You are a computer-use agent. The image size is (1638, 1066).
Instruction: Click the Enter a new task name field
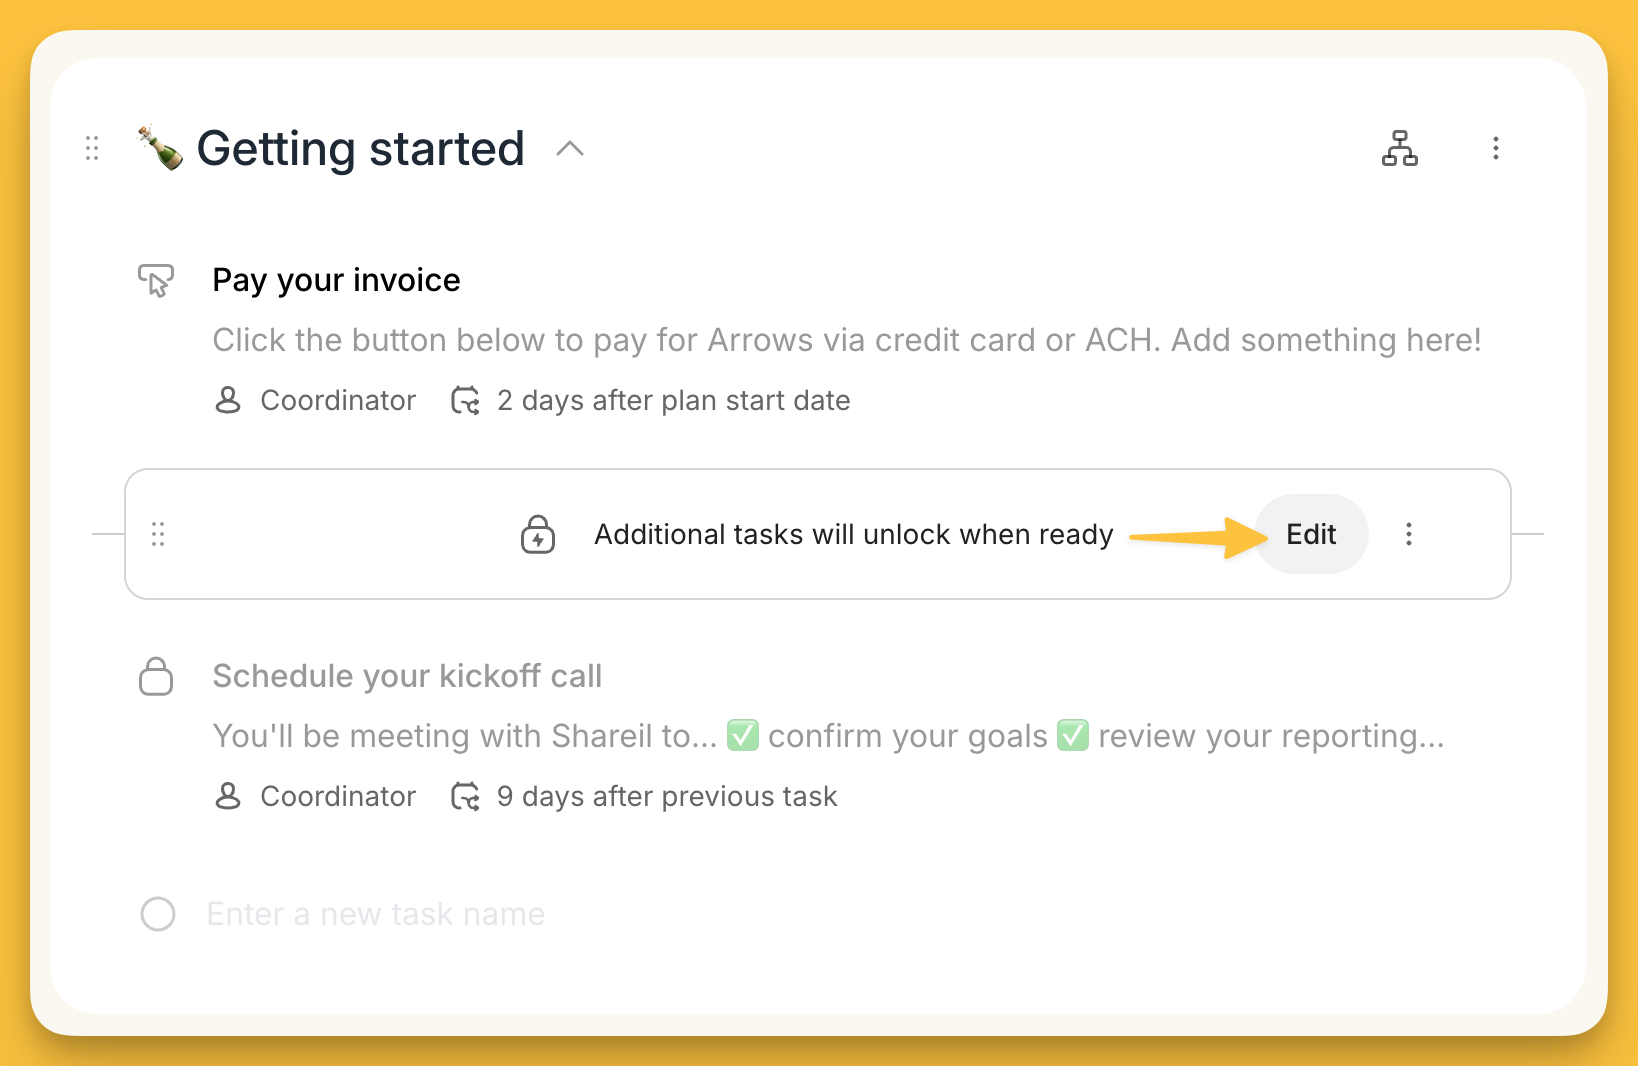click(376, 914)
